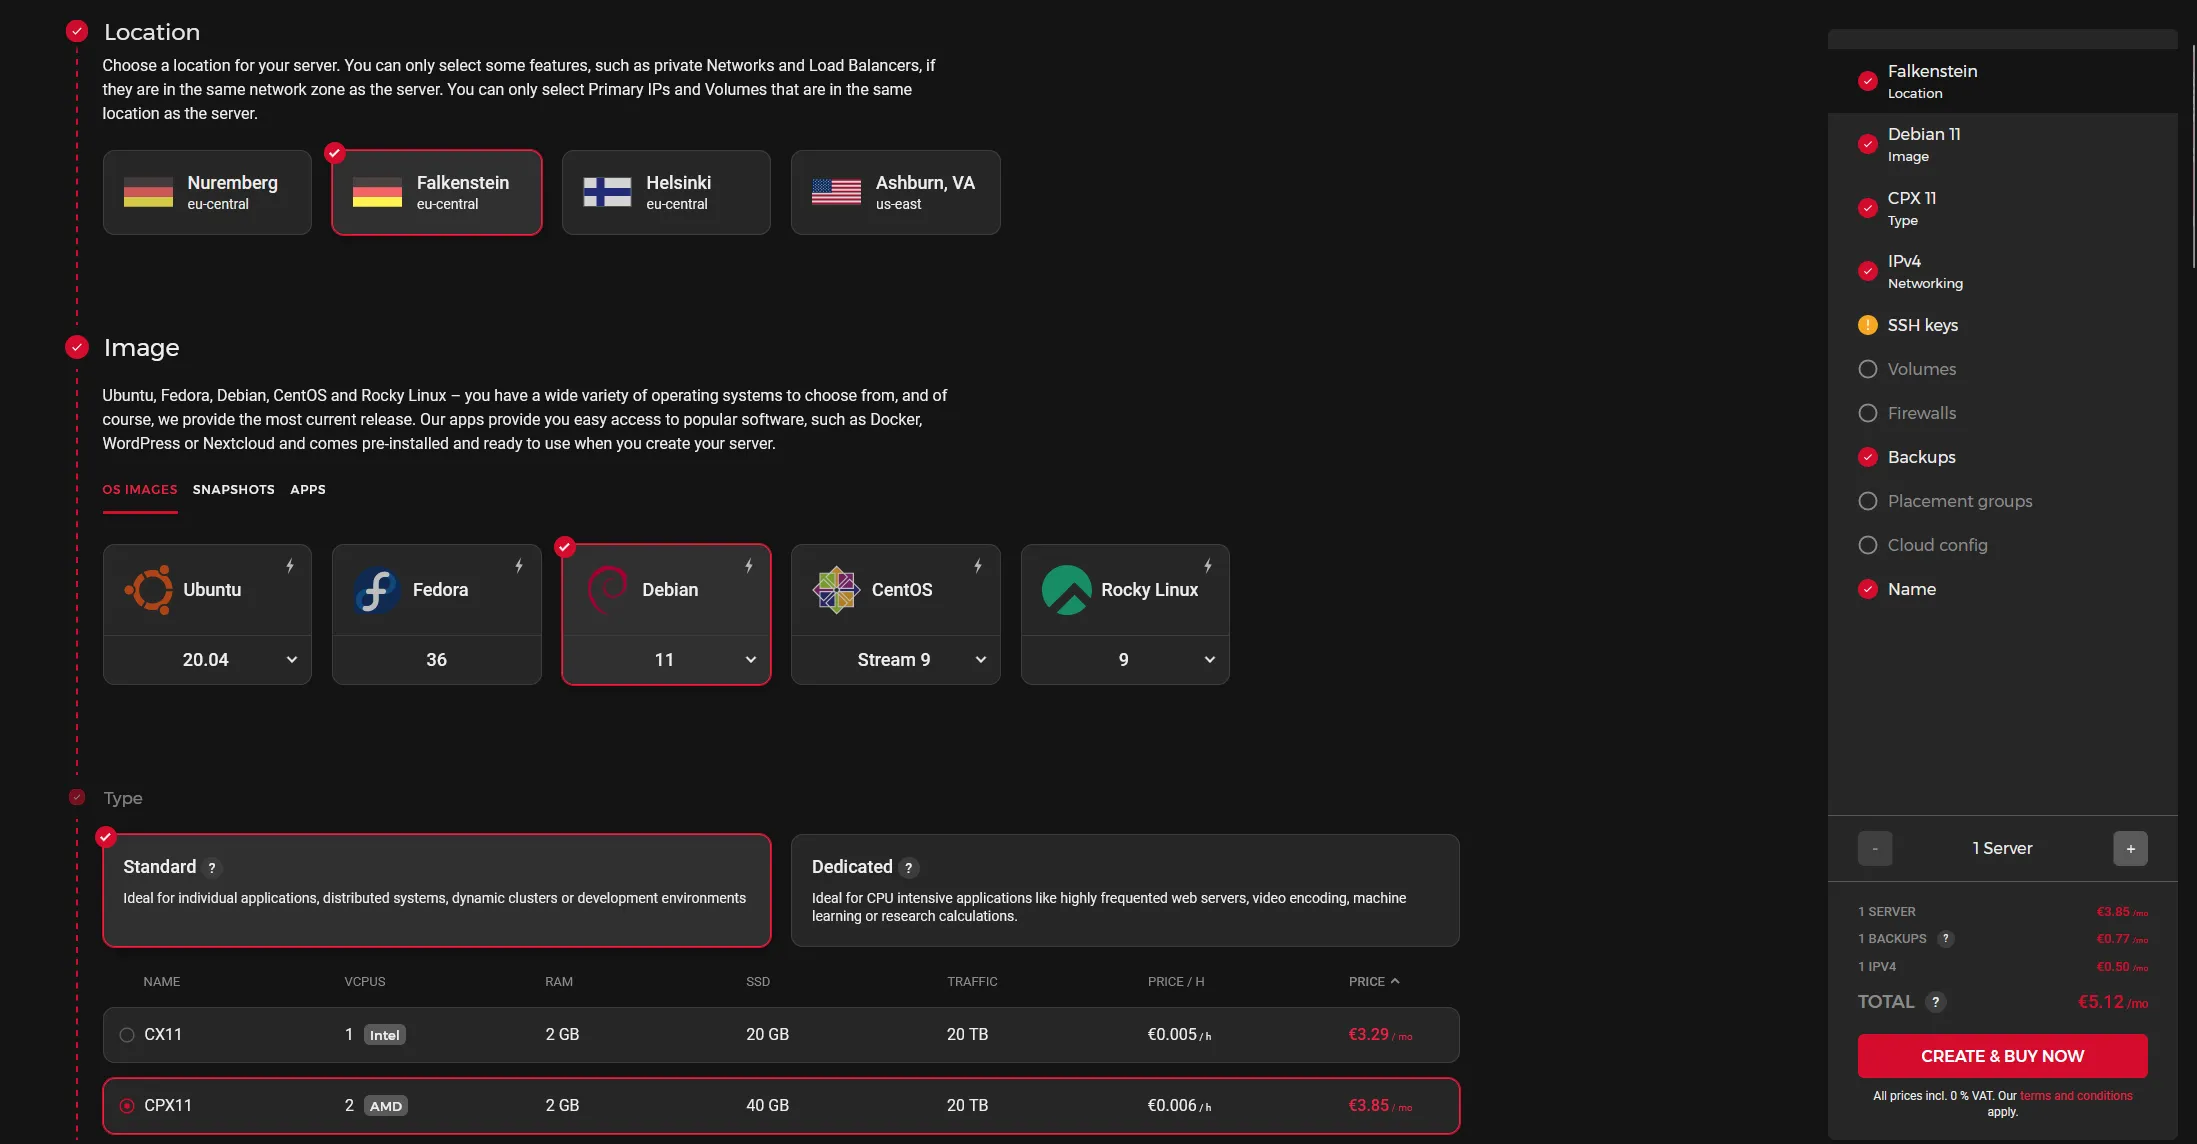Image resolution: width=2197 pixels, height=1144 pixels.
Task: Select the Firewalls step in sidebar
Action: tap(1866, 413)
